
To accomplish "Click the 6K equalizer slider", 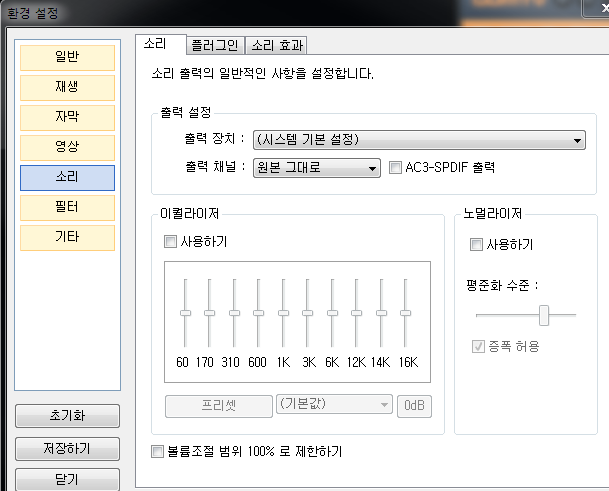I will click(332, 313).
